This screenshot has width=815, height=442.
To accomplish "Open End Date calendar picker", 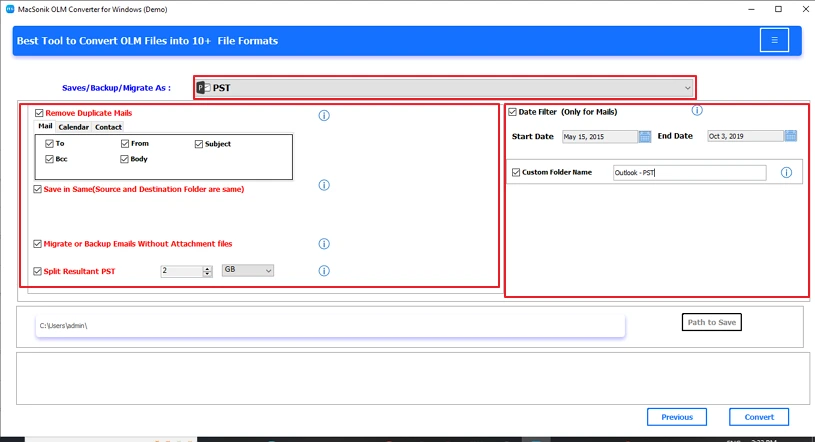I will (x=790, y=136).
